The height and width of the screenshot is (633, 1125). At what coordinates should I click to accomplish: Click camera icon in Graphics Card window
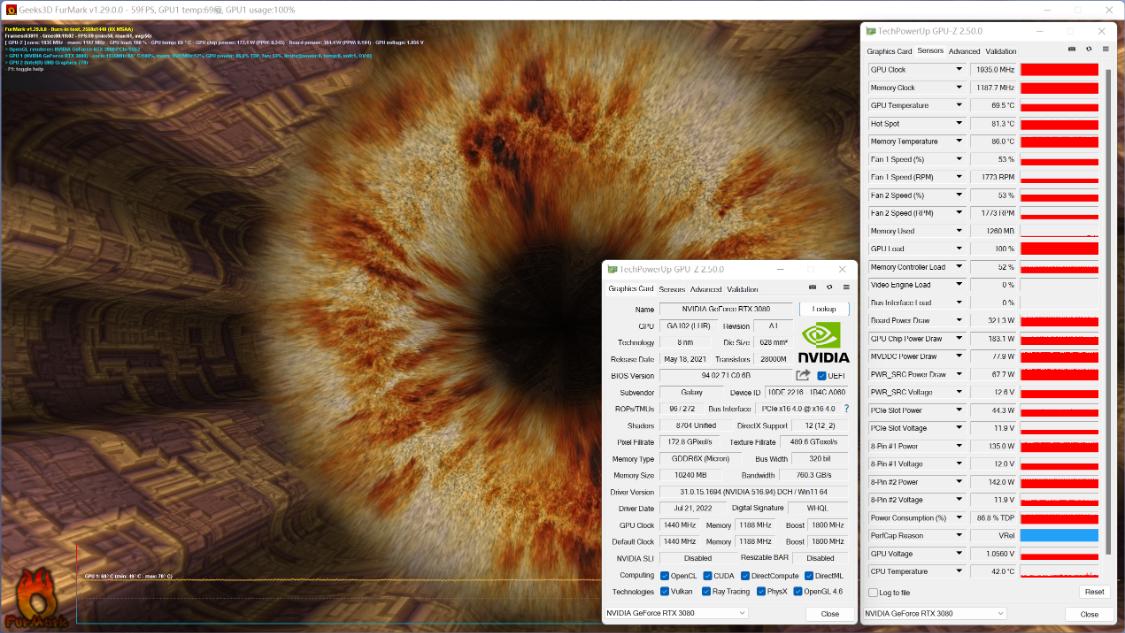click(x=813, y=288)
